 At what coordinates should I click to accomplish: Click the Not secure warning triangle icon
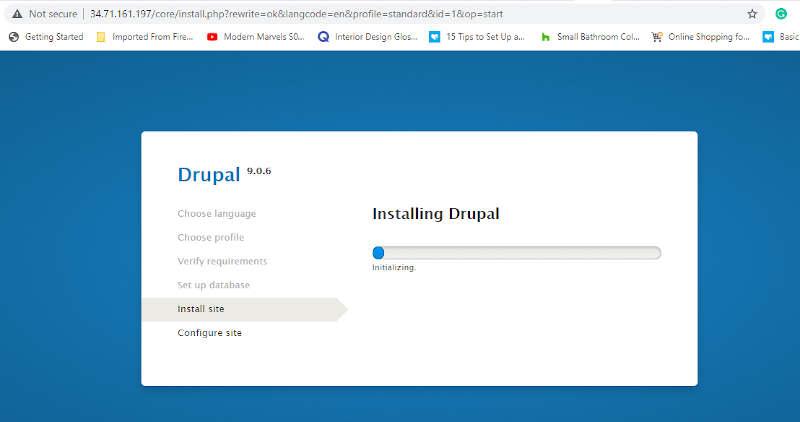(x=17, y=14)
